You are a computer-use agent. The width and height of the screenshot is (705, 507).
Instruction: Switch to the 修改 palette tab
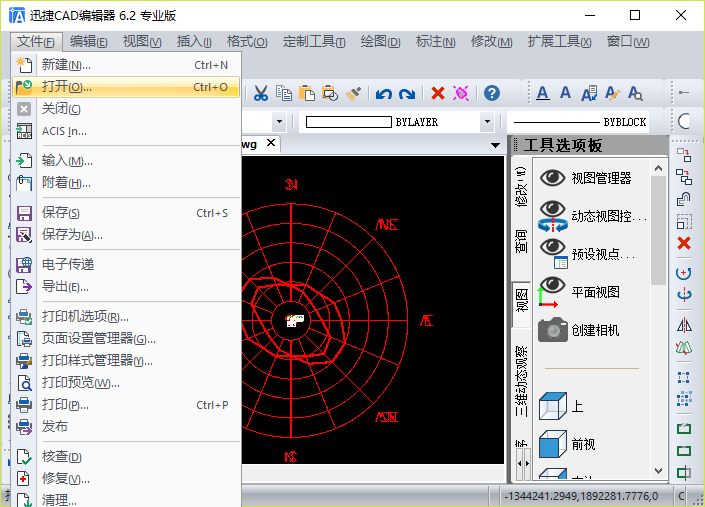(521, 187)
